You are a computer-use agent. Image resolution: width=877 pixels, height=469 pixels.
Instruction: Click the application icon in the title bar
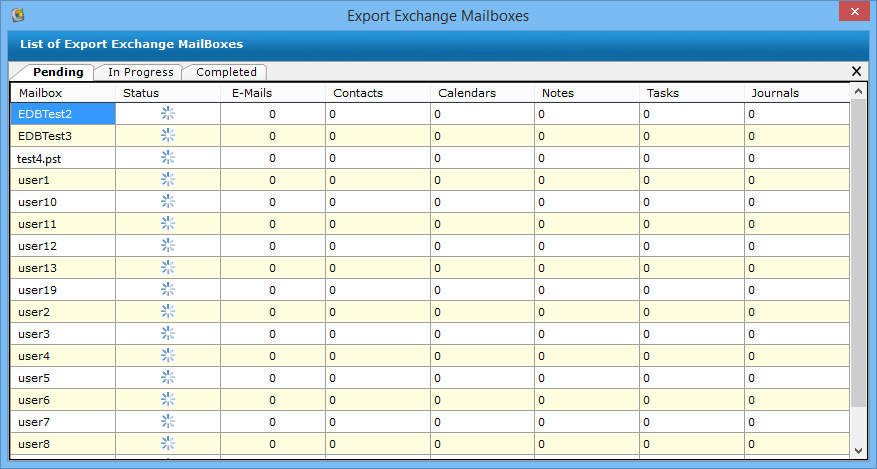tap(18, 15)
